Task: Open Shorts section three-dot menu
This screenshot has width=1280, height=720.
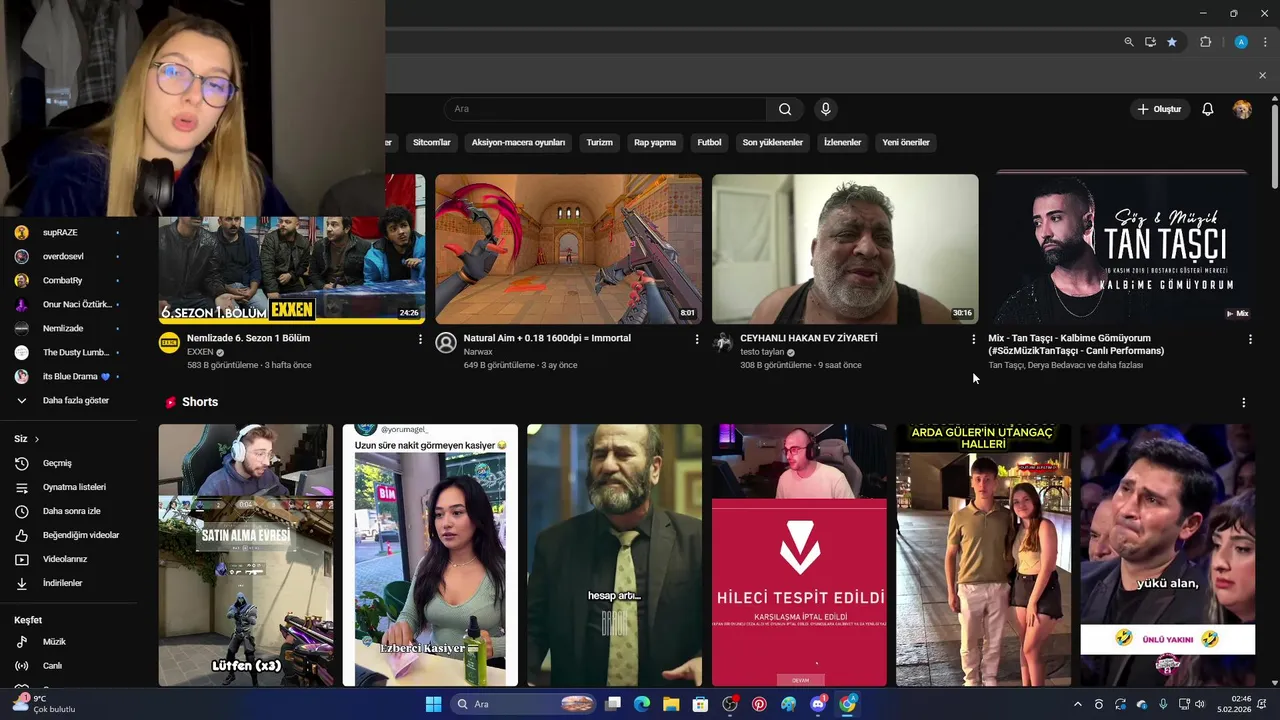Action: click(1244, 402)
